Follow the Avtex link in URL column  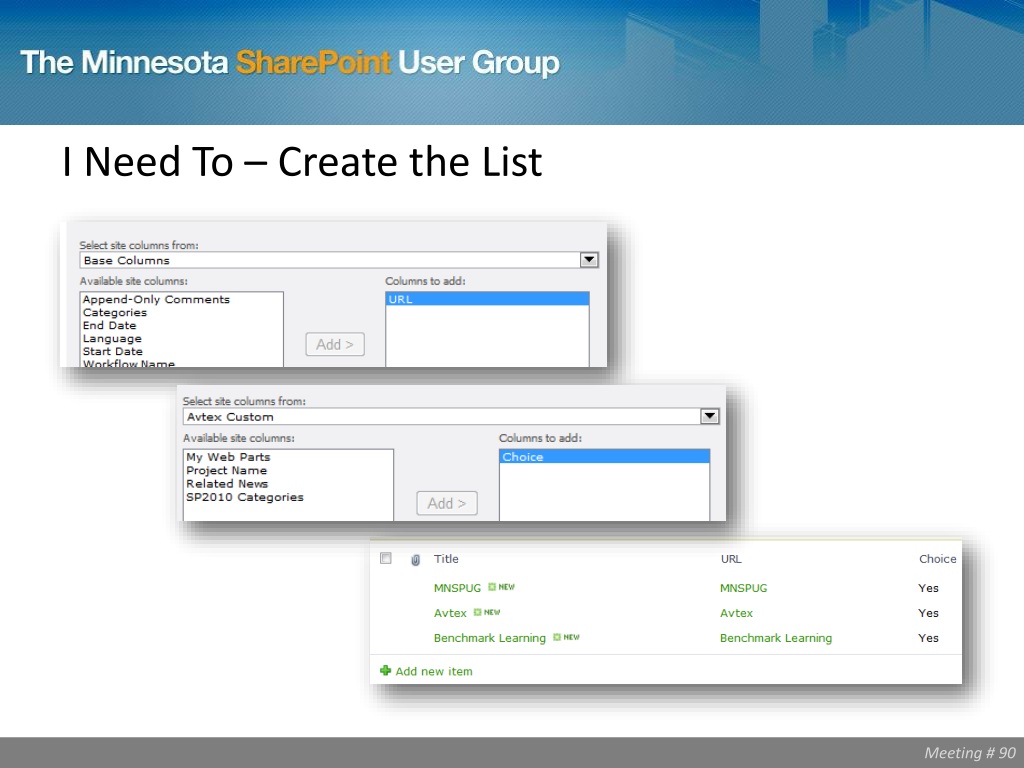click(x=736, y=613)
